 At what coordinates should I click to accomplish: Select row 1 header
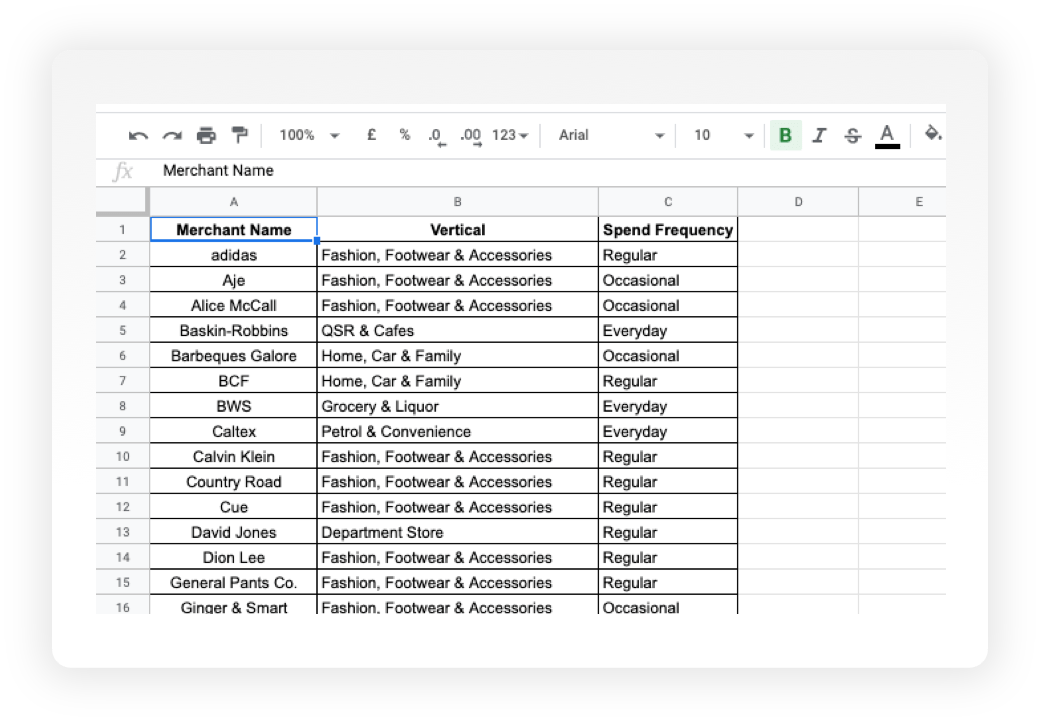coord(123,229)
